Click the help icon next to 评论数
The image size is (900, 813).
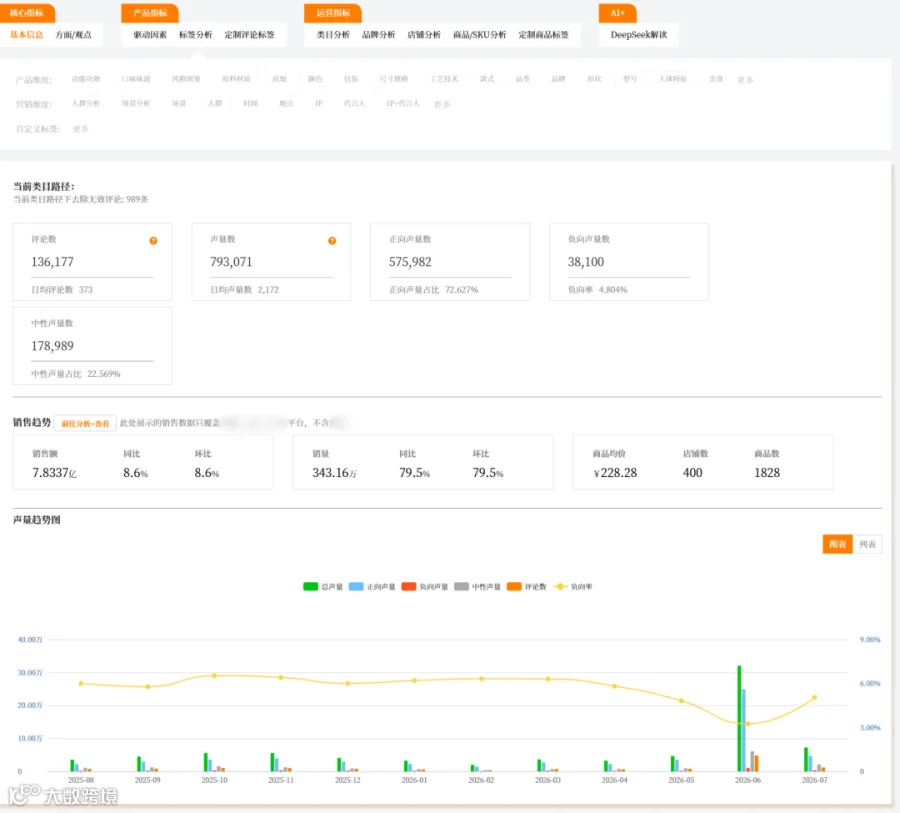pyautogui.click(x=153, y=241)
